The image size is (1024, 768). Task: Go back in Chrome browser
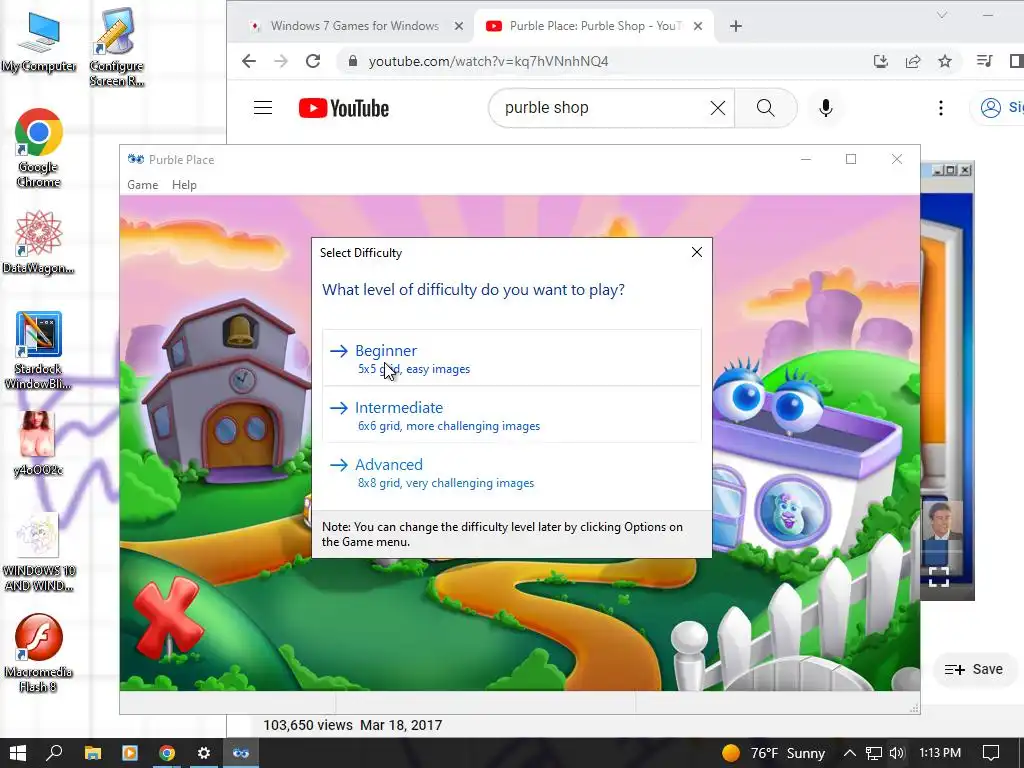(249, 61)
